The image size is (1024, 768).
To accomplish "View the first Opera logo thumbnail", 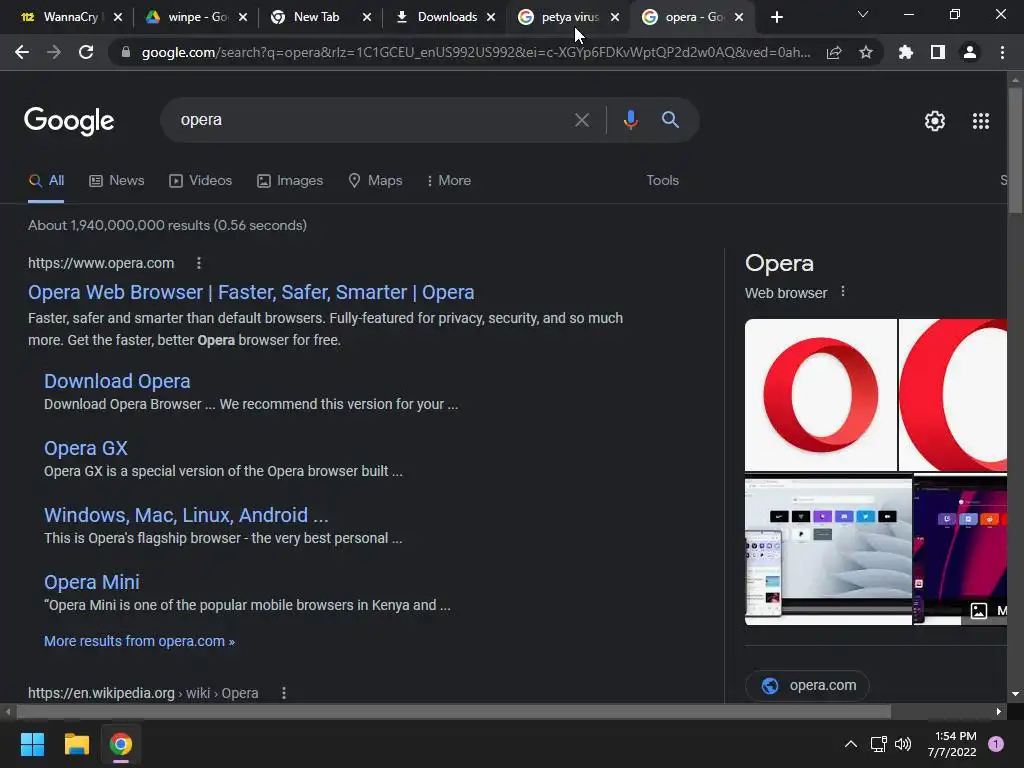I will (821, 395).
